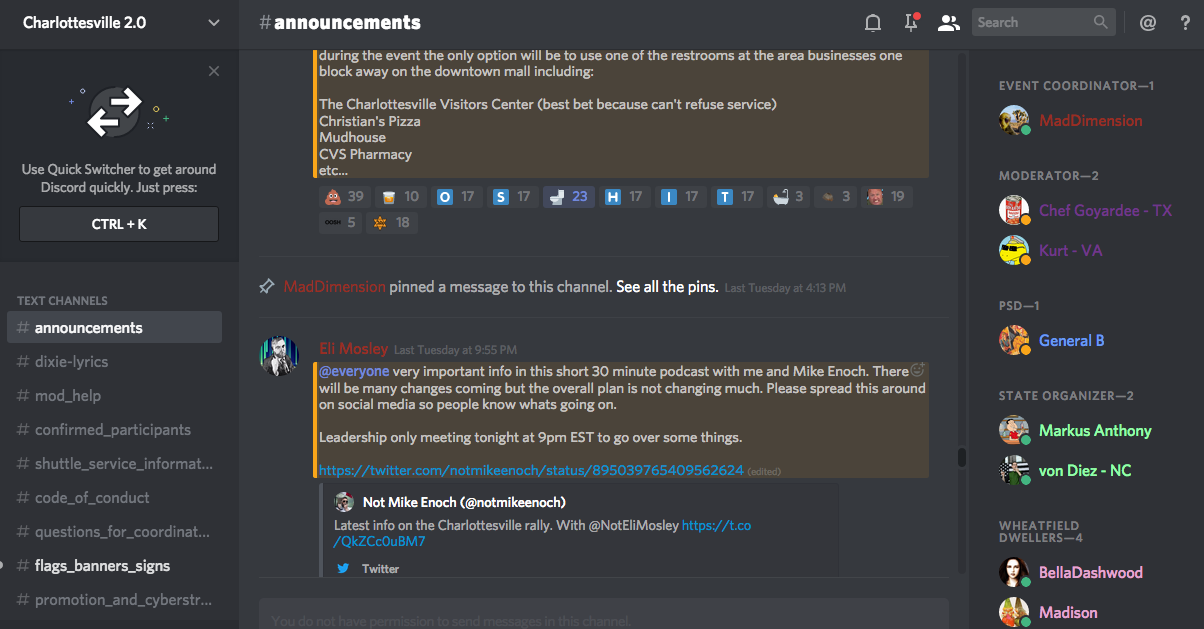The height and width of the screenshot is (629, 1204).
Task: Open mentions with the @ icon
Action: tap(1148, 22)
